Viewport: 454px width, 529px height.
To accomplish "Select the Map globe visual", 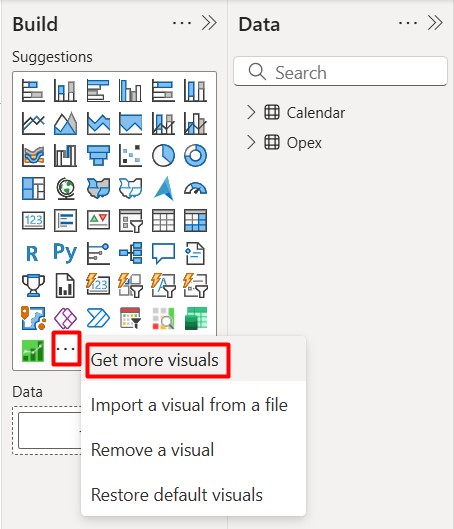I will (x=65, y=188).
